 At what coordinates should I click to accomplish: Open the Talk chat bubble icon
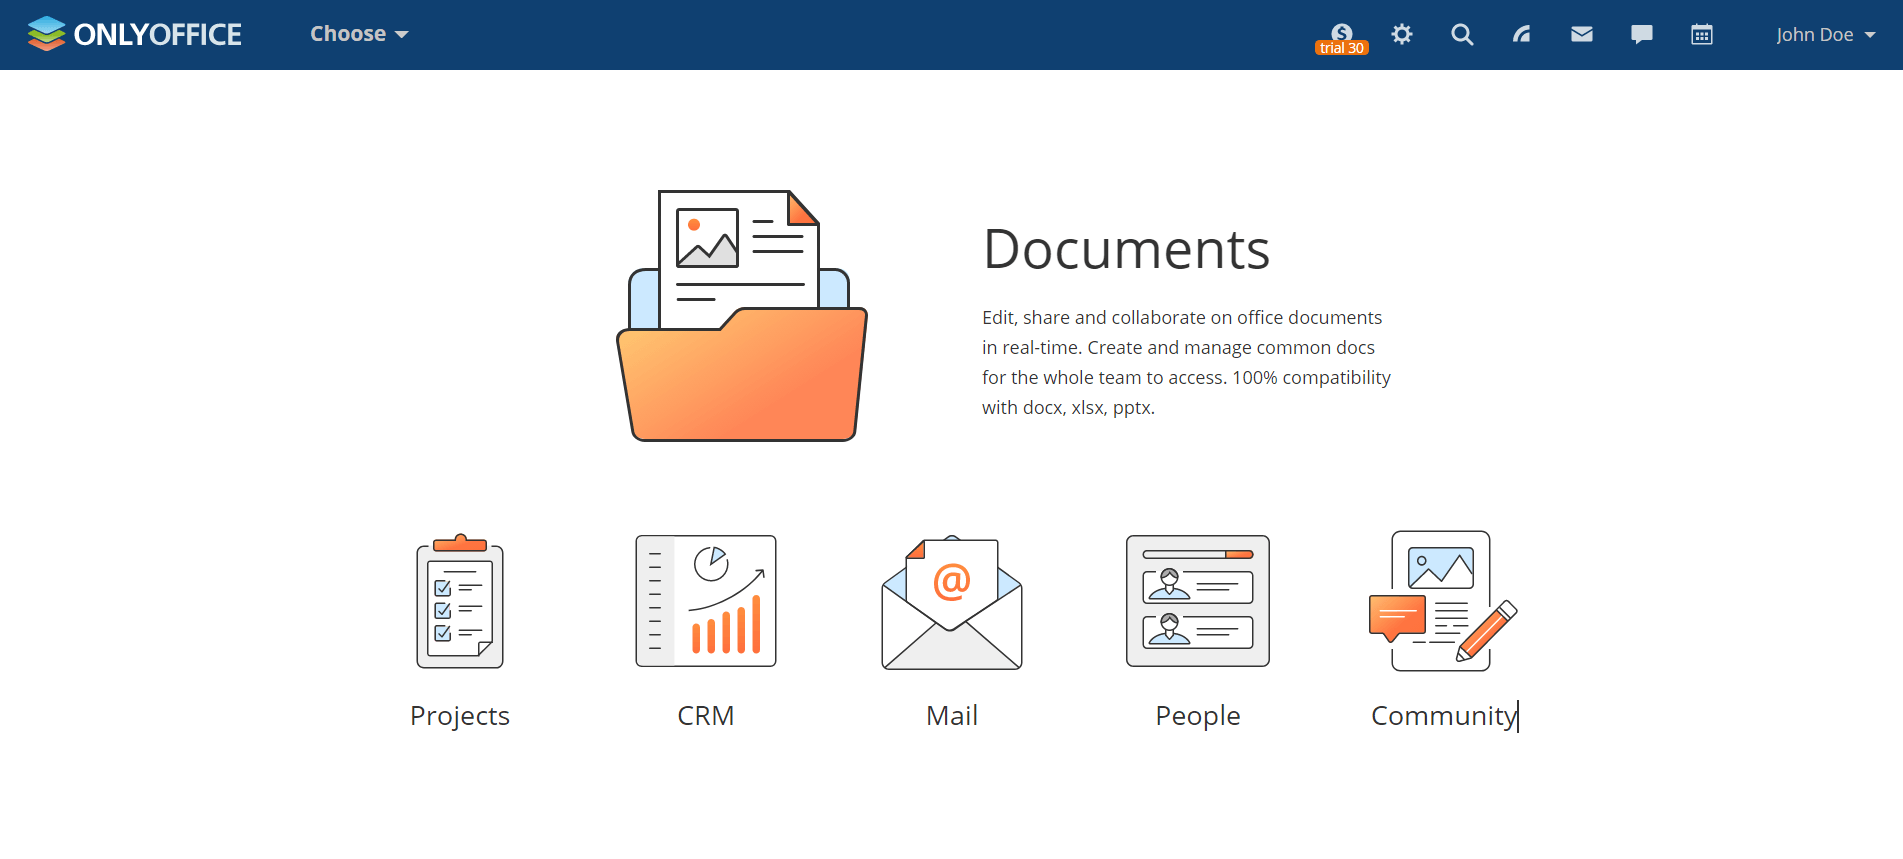click(1642, 34)
